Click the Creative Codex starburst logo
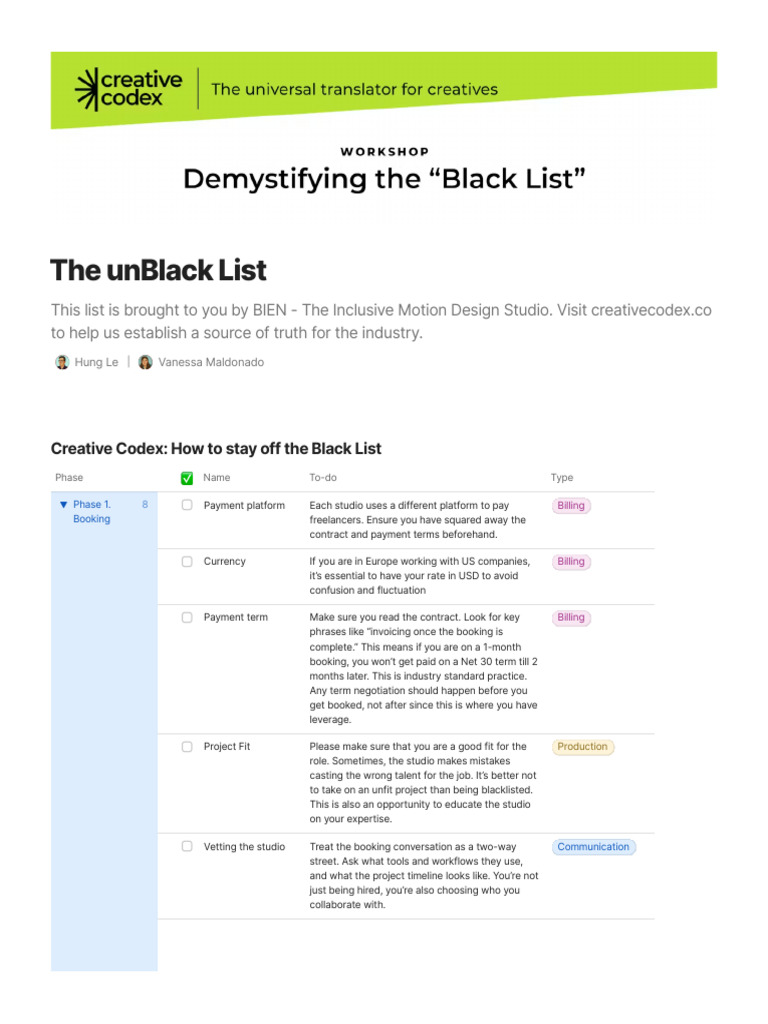The width and height of the screenshot is (768, 1024). click(91, 89)
